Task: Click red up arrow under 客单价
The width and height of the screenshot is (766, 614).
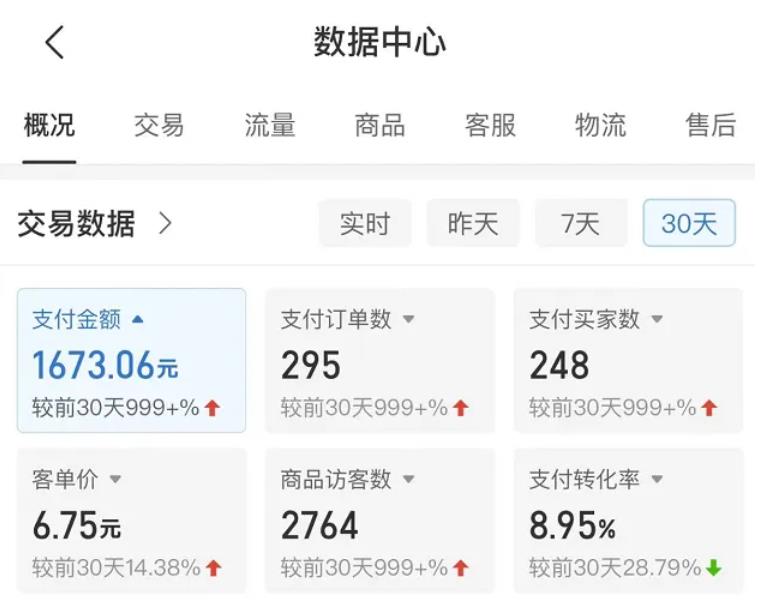Action: tap(213, 568)
